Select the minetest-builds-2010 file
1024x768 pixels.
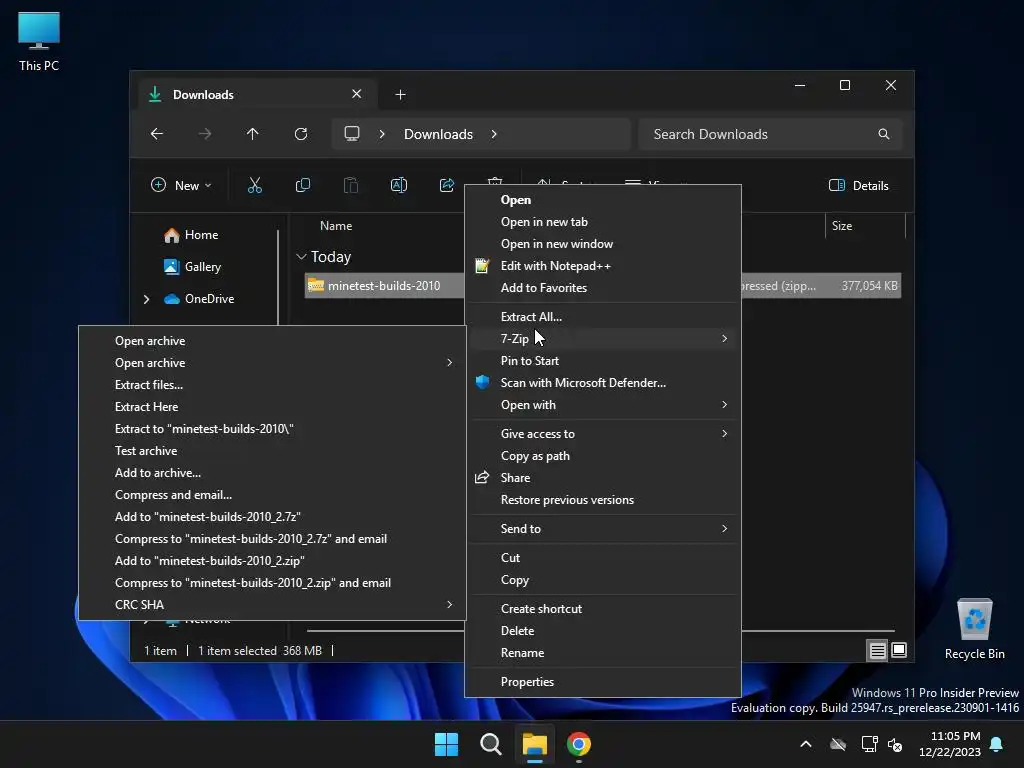coord(384,285)
